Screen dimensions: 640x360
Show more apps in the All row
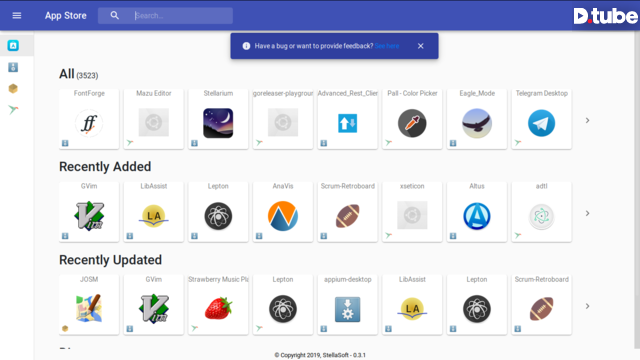tap(587, 120)
